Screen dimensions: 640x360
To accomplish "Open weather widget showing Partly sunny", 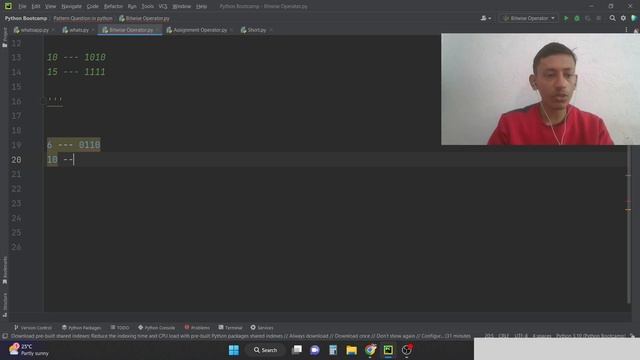I will coord(29,350).
